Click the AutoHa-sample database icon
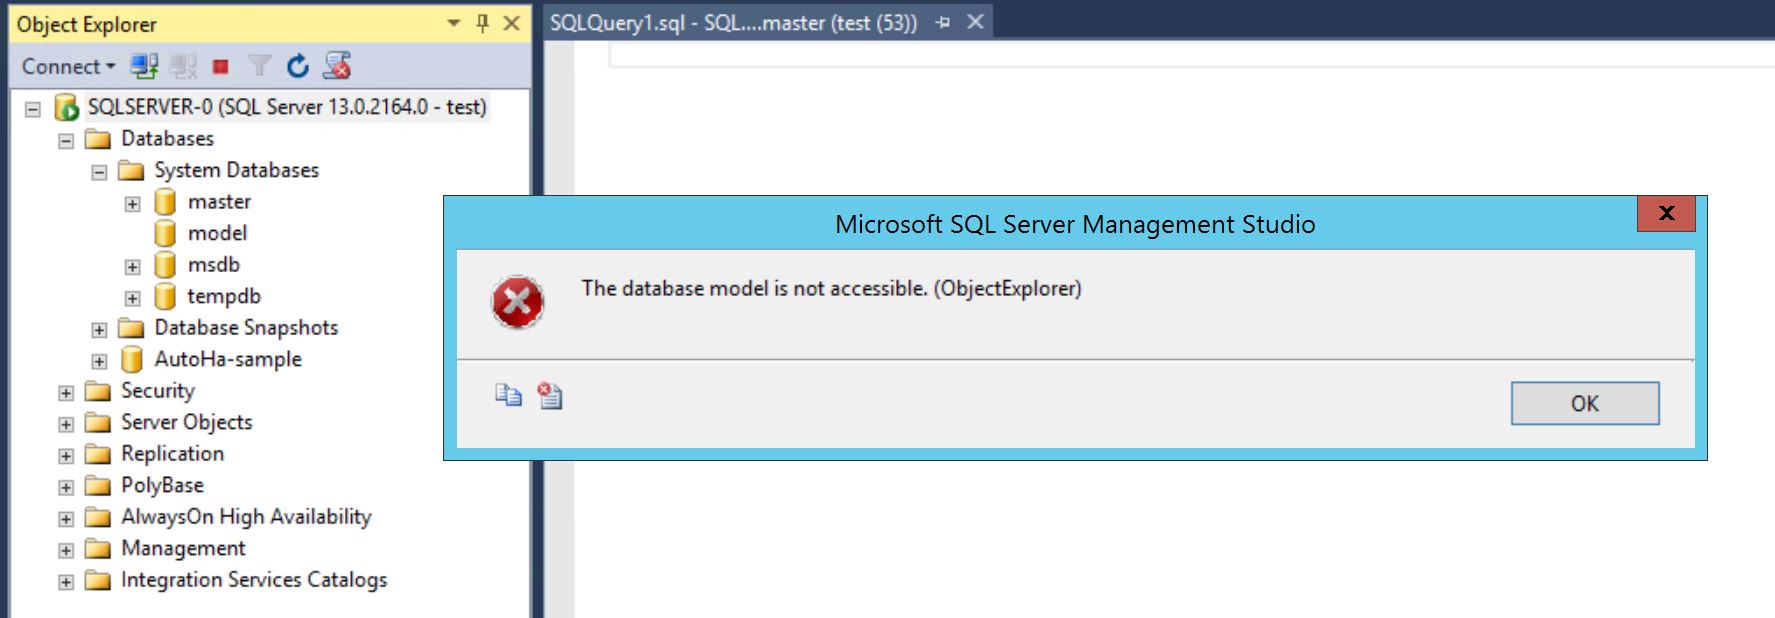Screen dimensions: 1775x618 [x=131, y=360]
